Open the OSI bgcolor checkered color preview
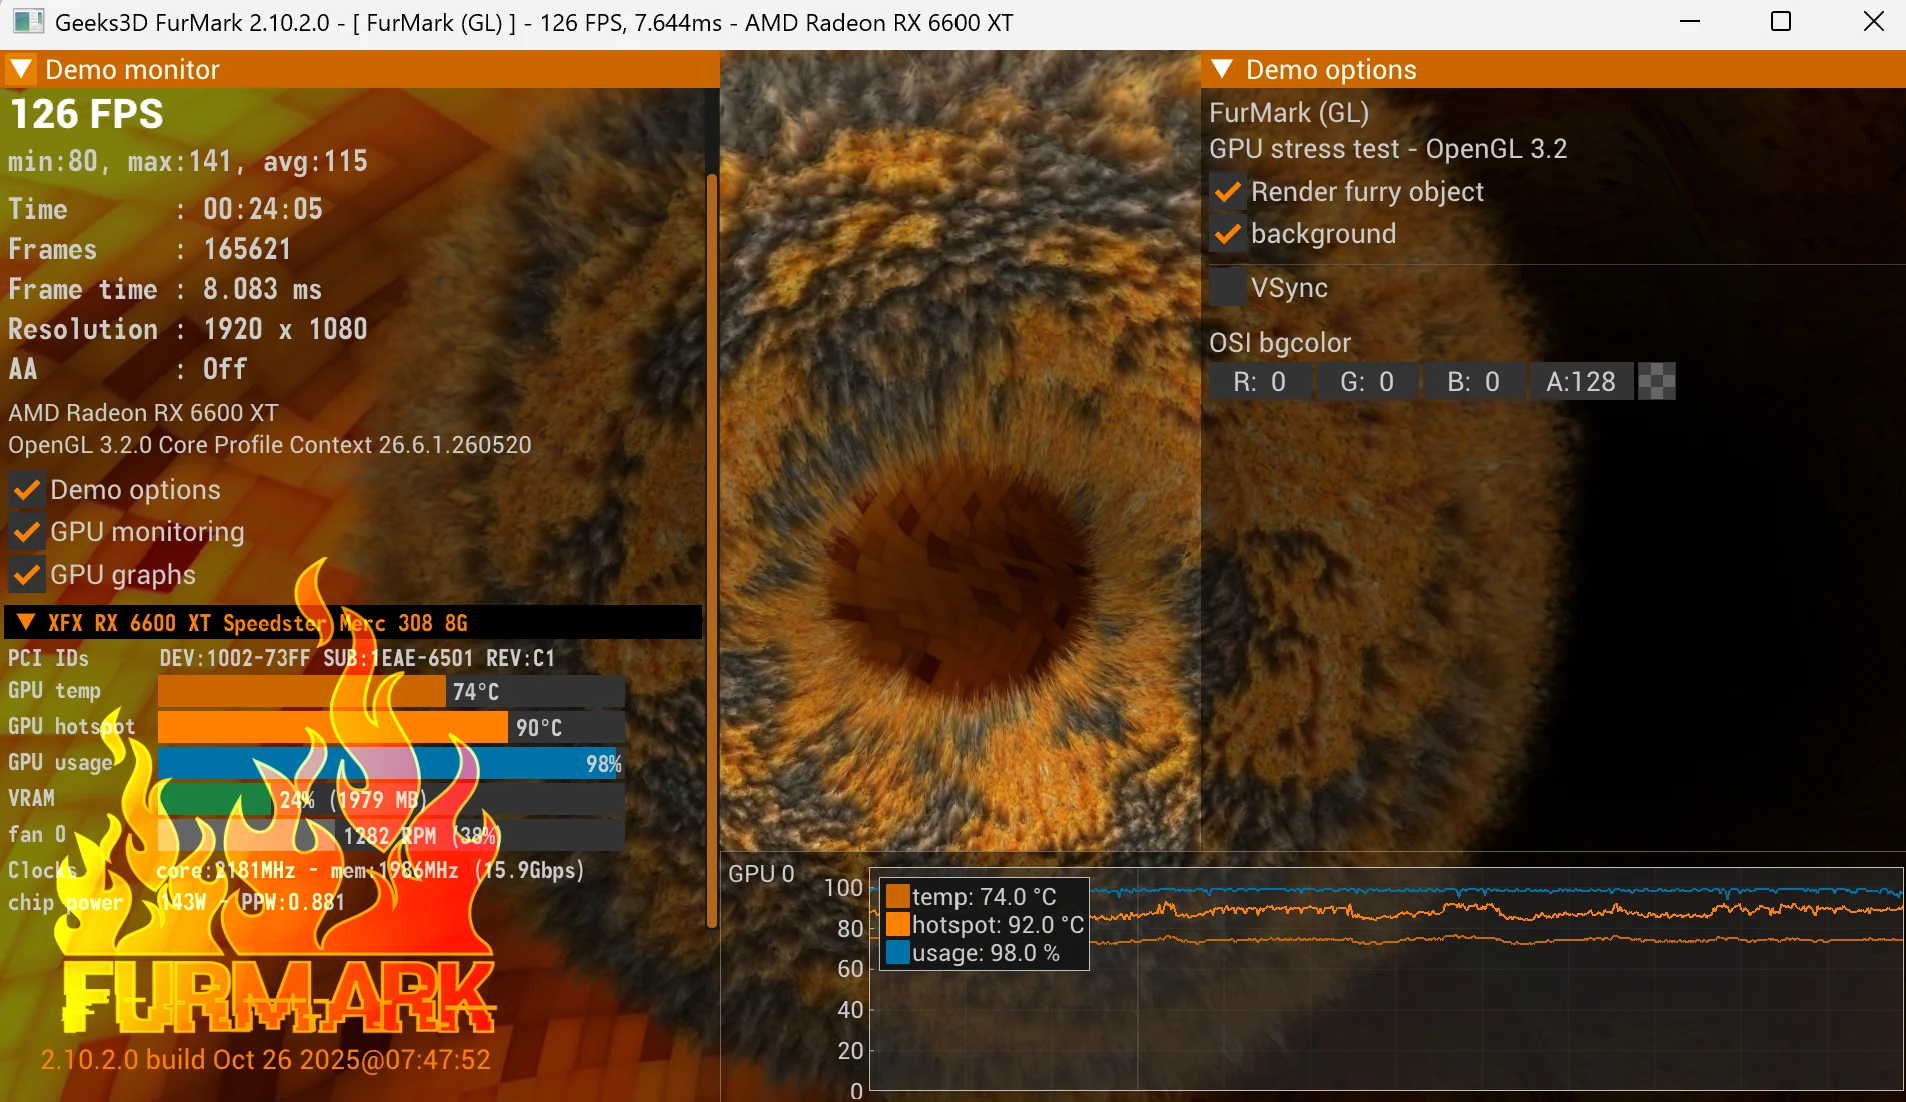 pyautogui.click(x=1657, y=381)
